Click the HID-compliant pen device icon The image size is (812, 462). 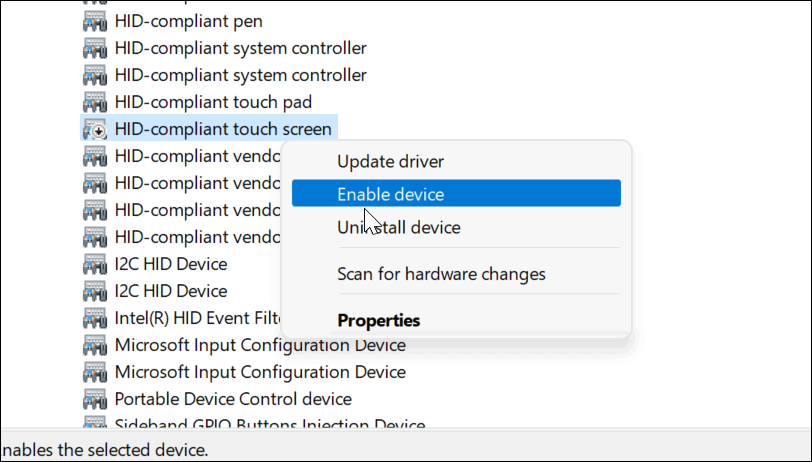tap(95, 21)
